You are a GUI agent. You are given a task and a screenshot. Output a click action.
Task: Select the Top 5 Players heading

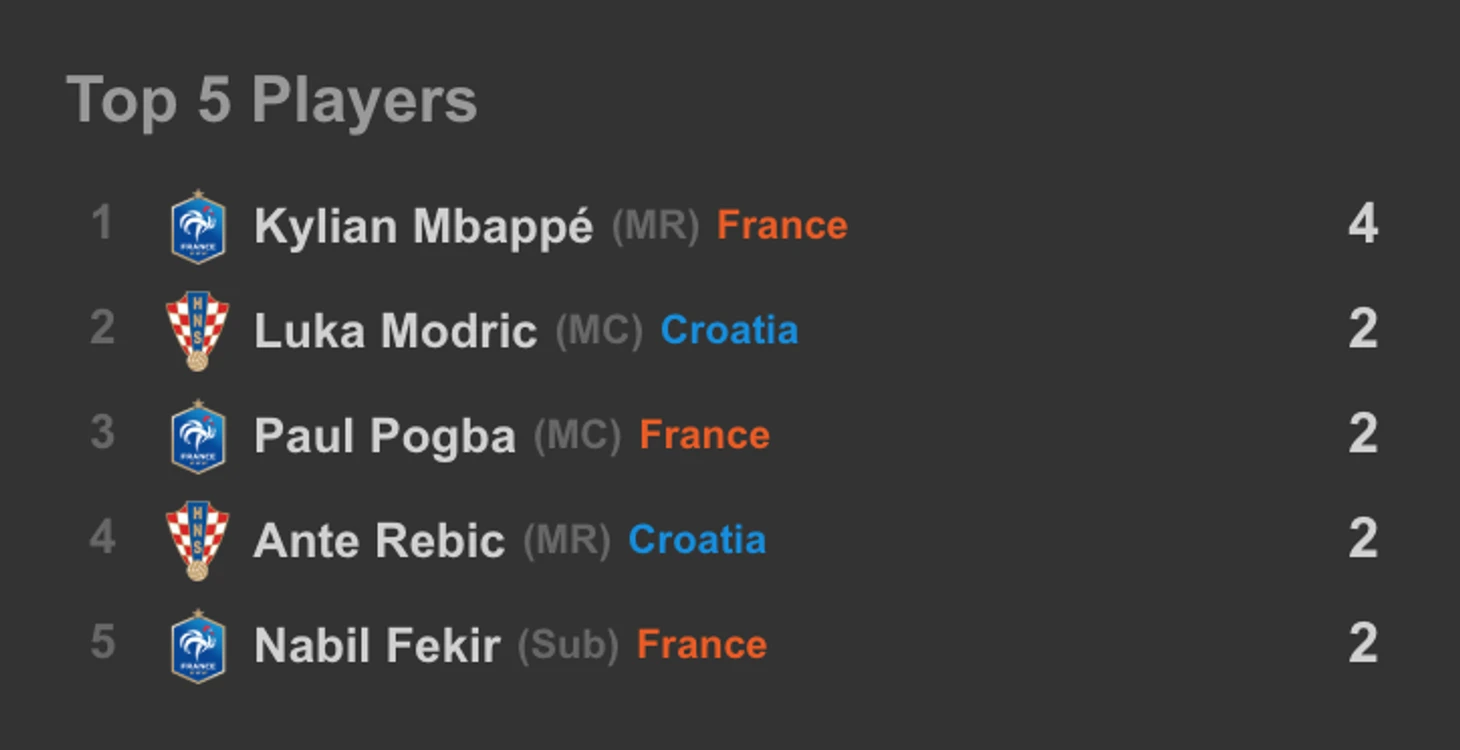272,101
